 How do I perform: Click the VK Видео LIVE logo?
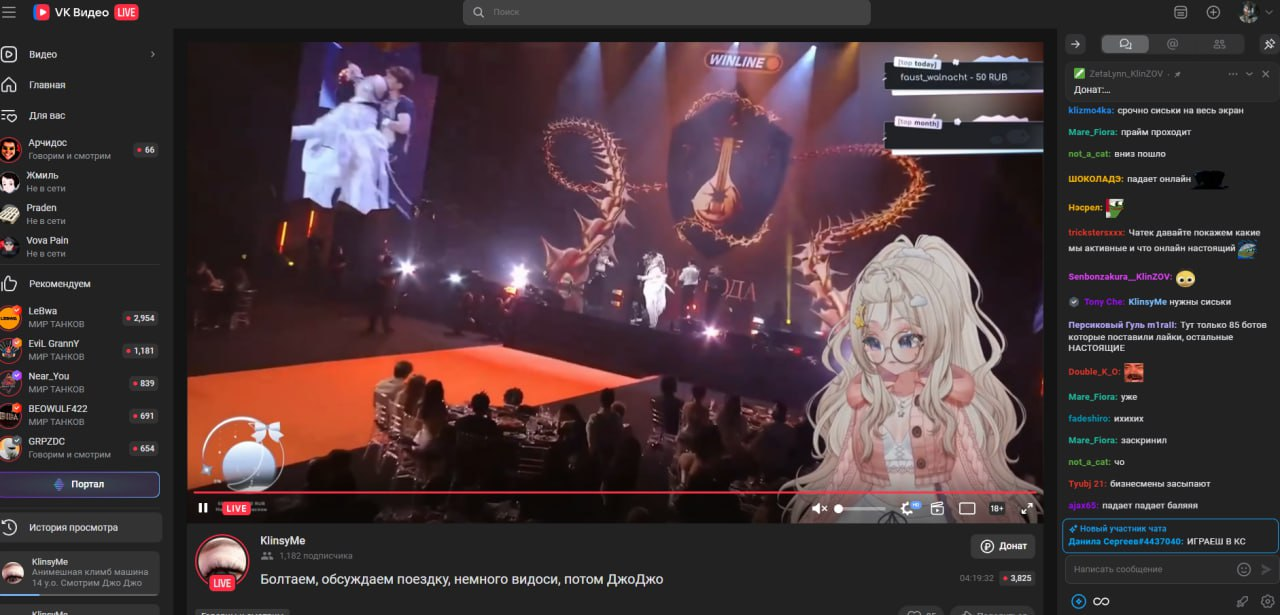tap(86, 12)
